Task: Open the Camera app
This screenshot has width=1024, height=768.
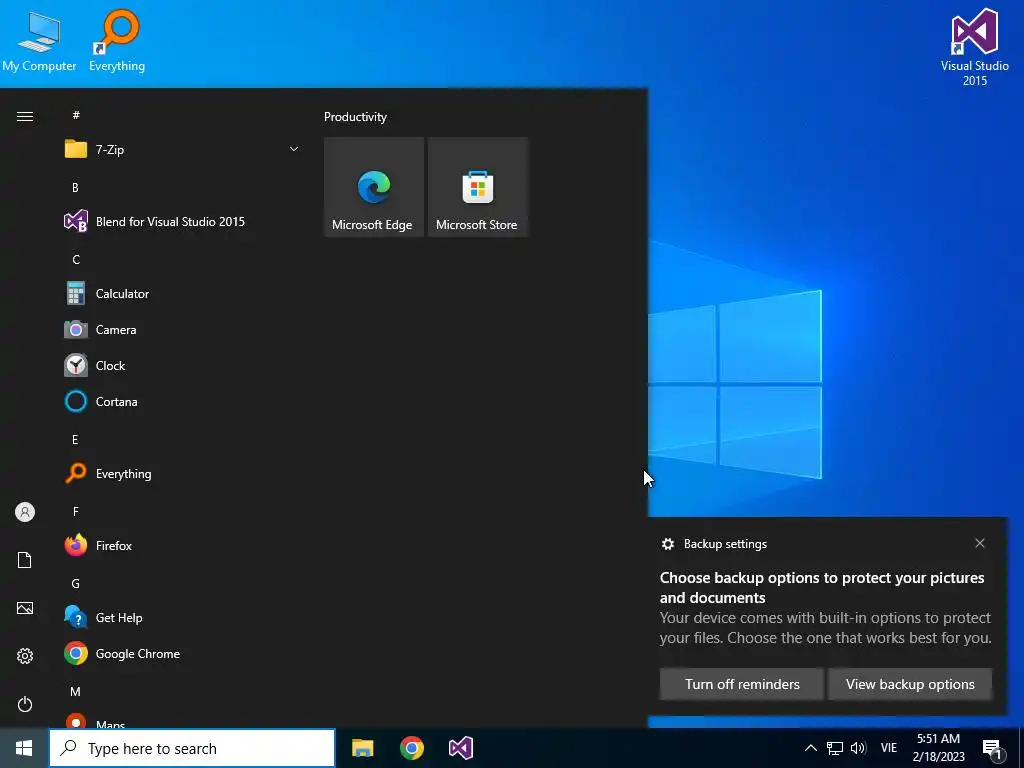Action: [182, 330]
